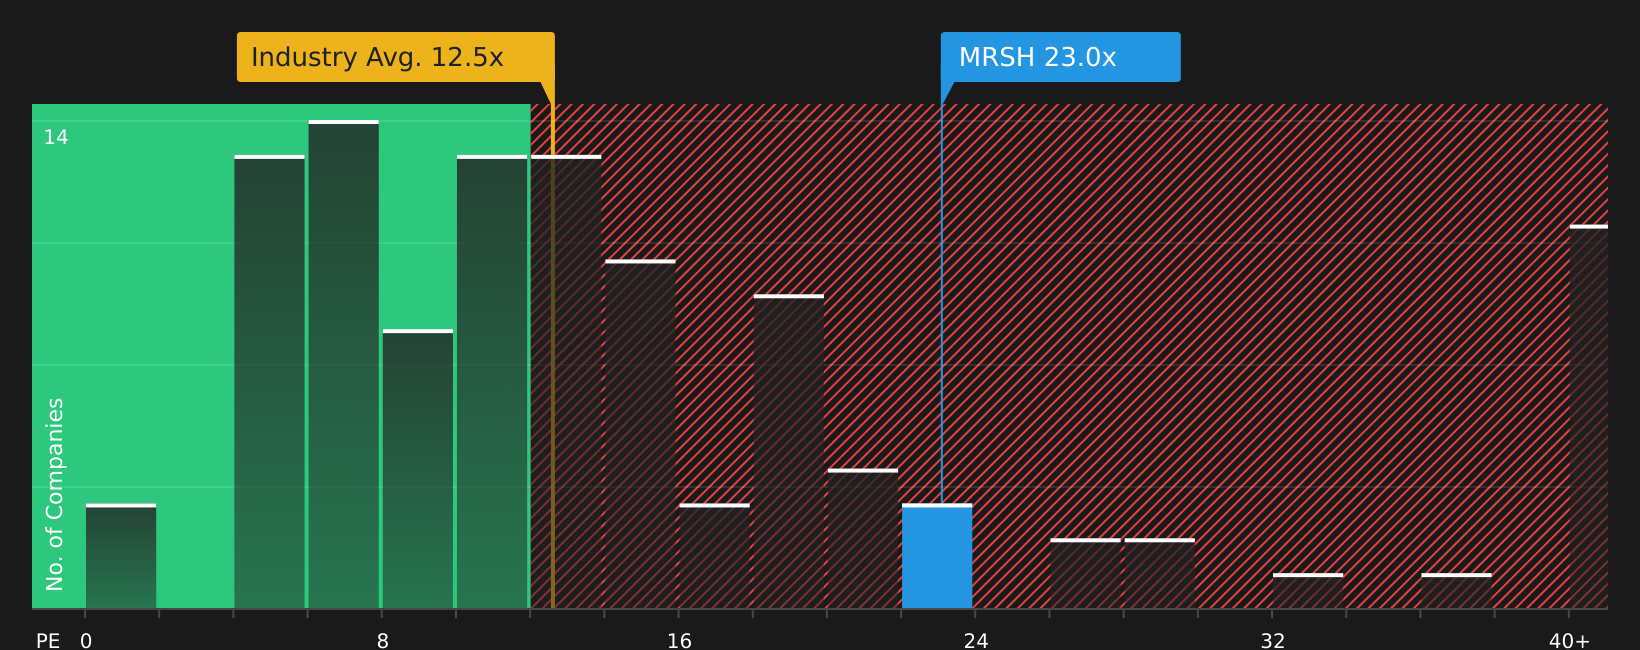Click the Industry Avg. 12.5x label
Viewport: 1640px width, 650px height.
(395, 57)
